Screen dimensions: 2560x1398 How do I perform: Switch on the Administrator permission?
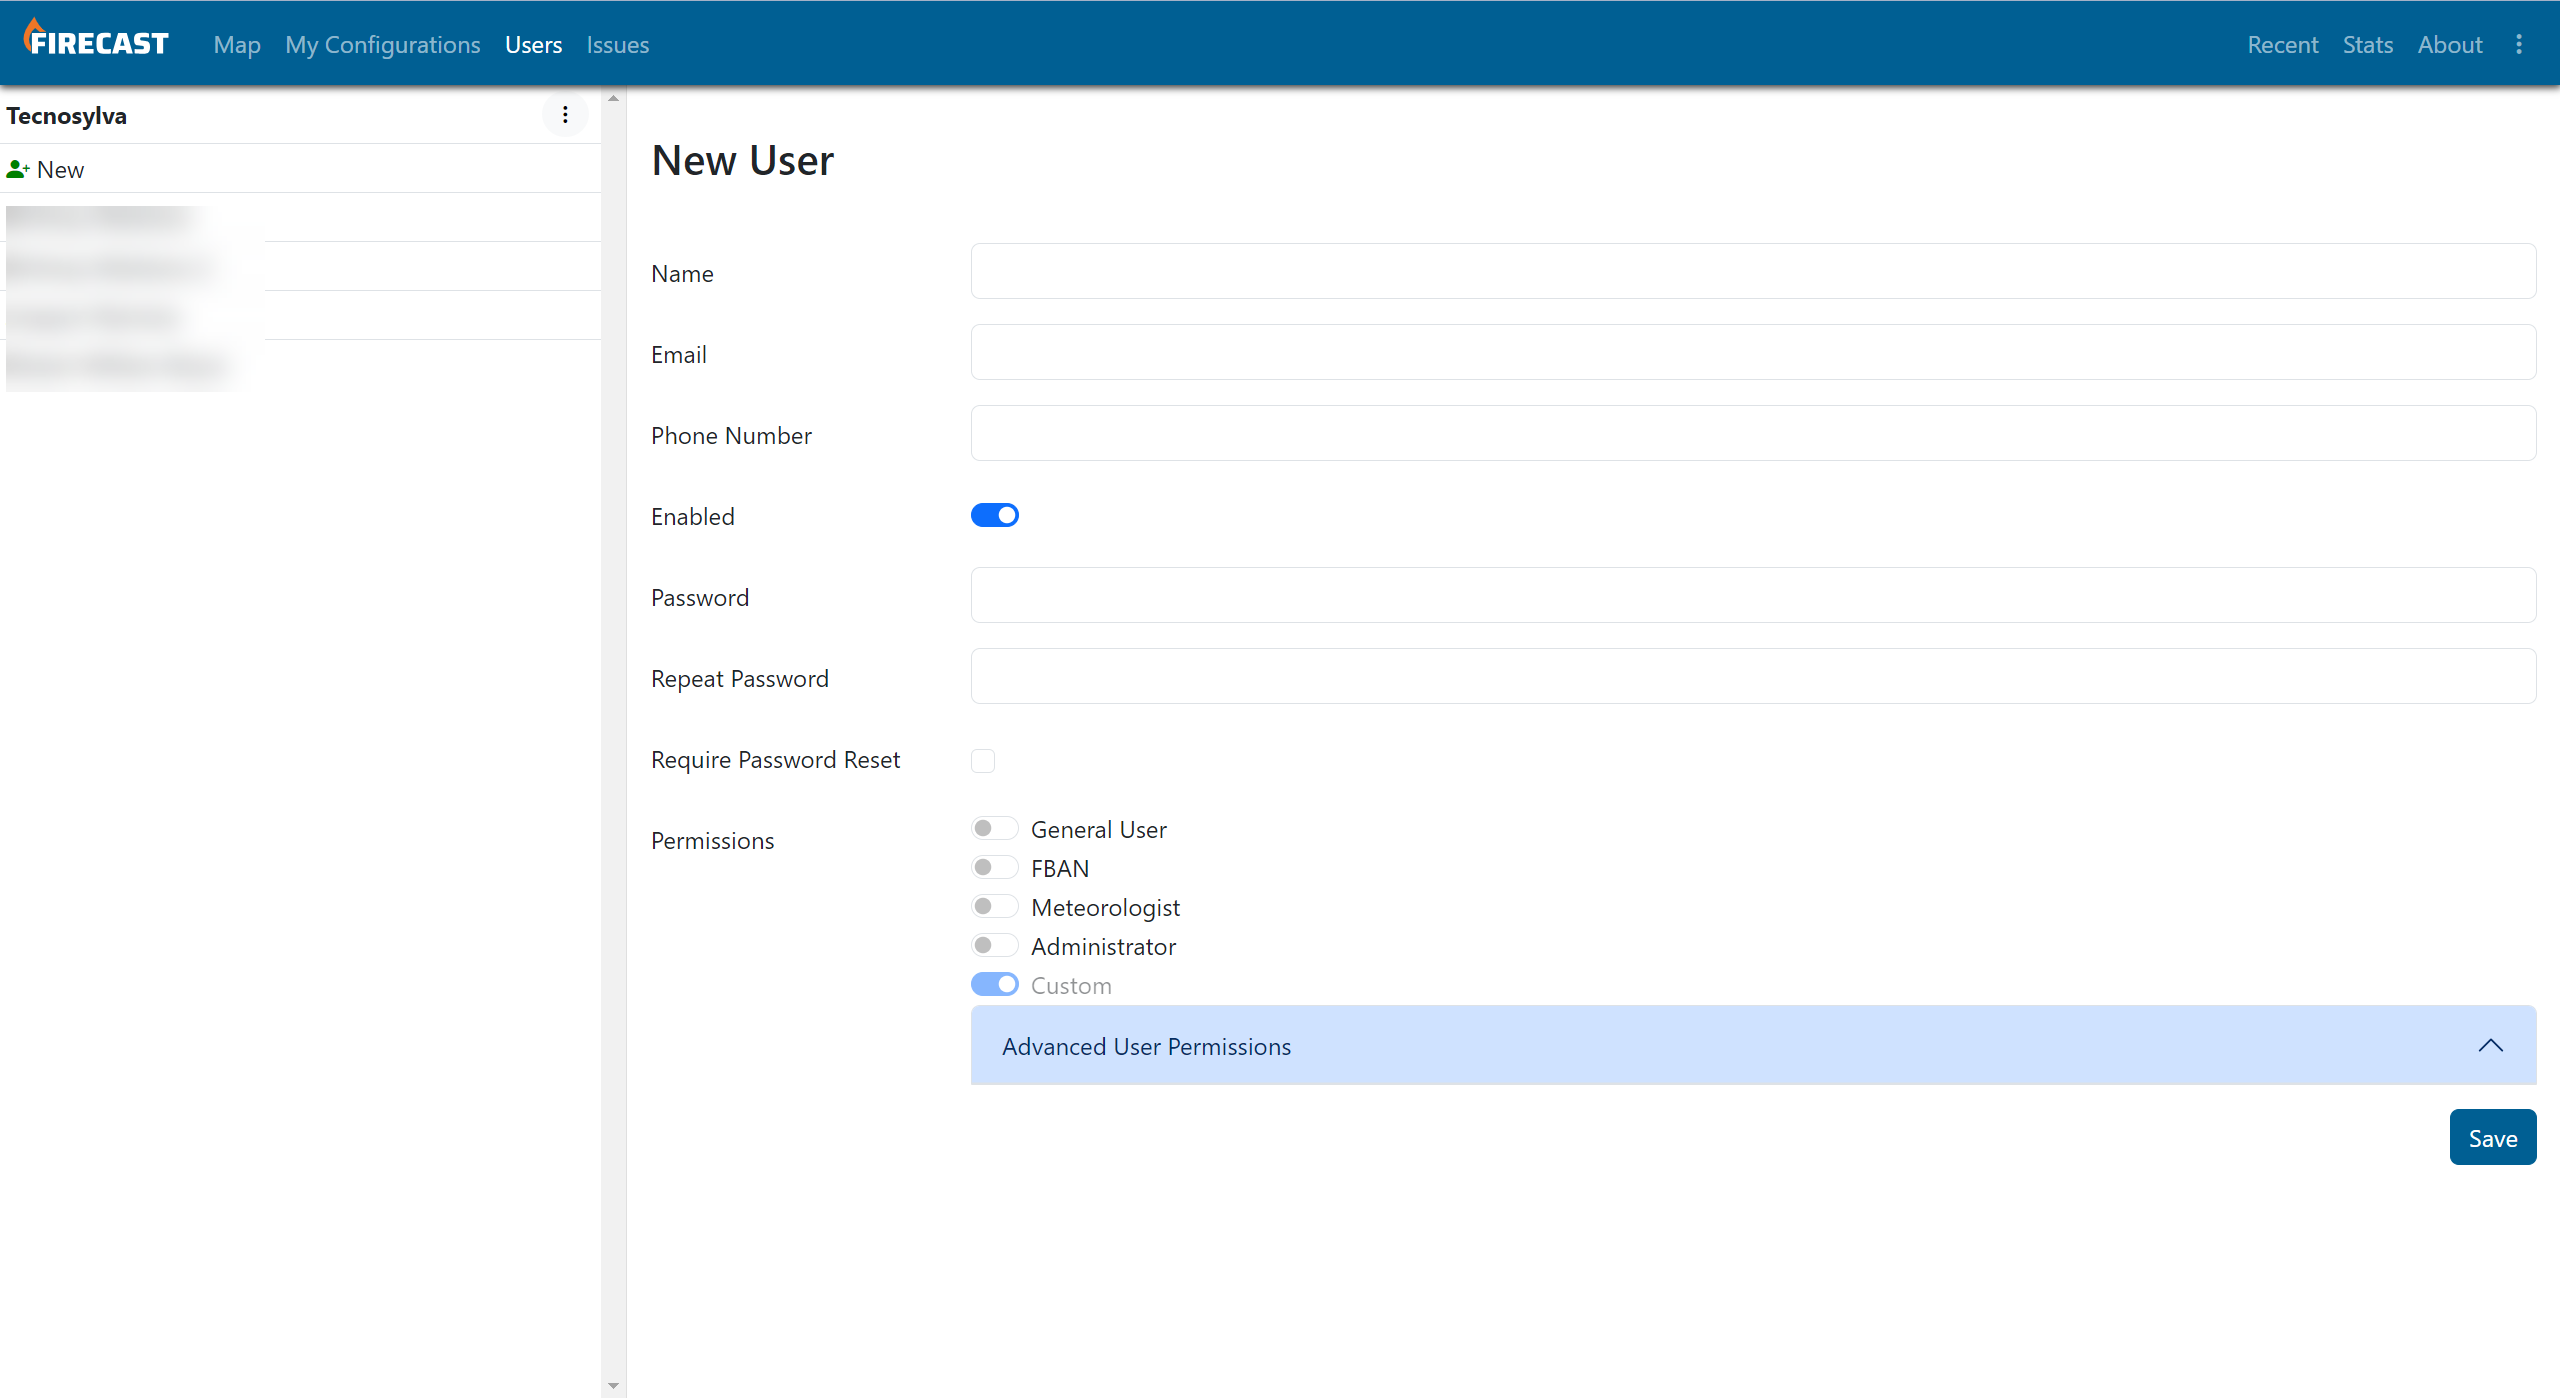[994, 945]
